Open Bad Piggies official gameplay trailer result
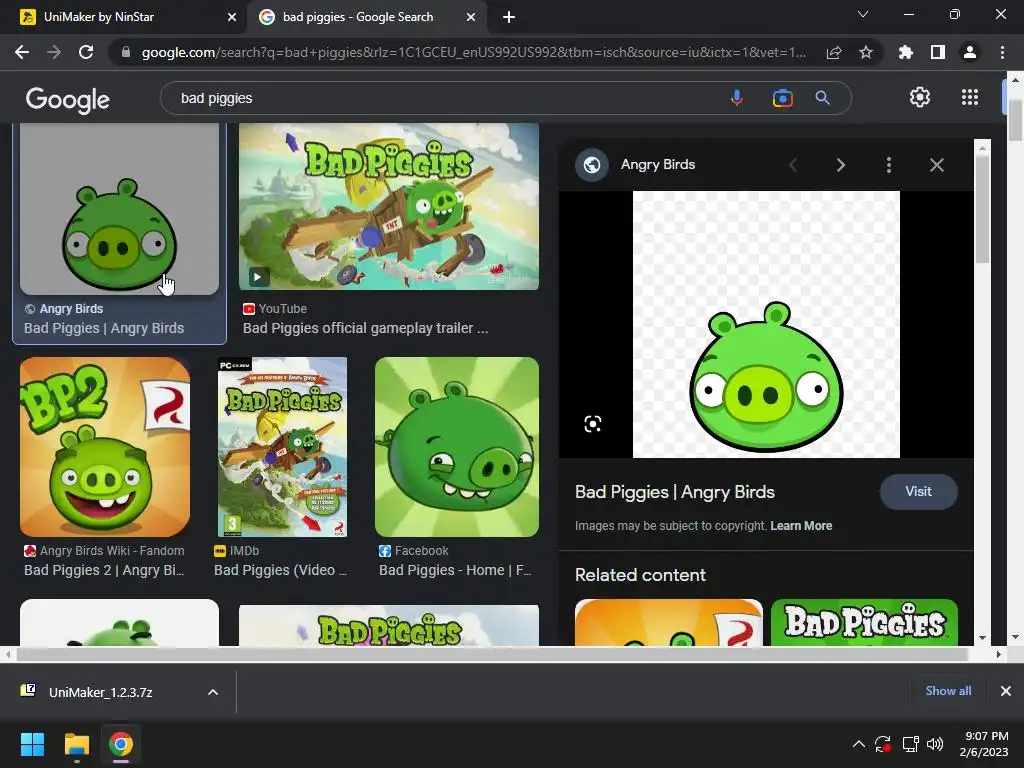 (x=365, y=328)
